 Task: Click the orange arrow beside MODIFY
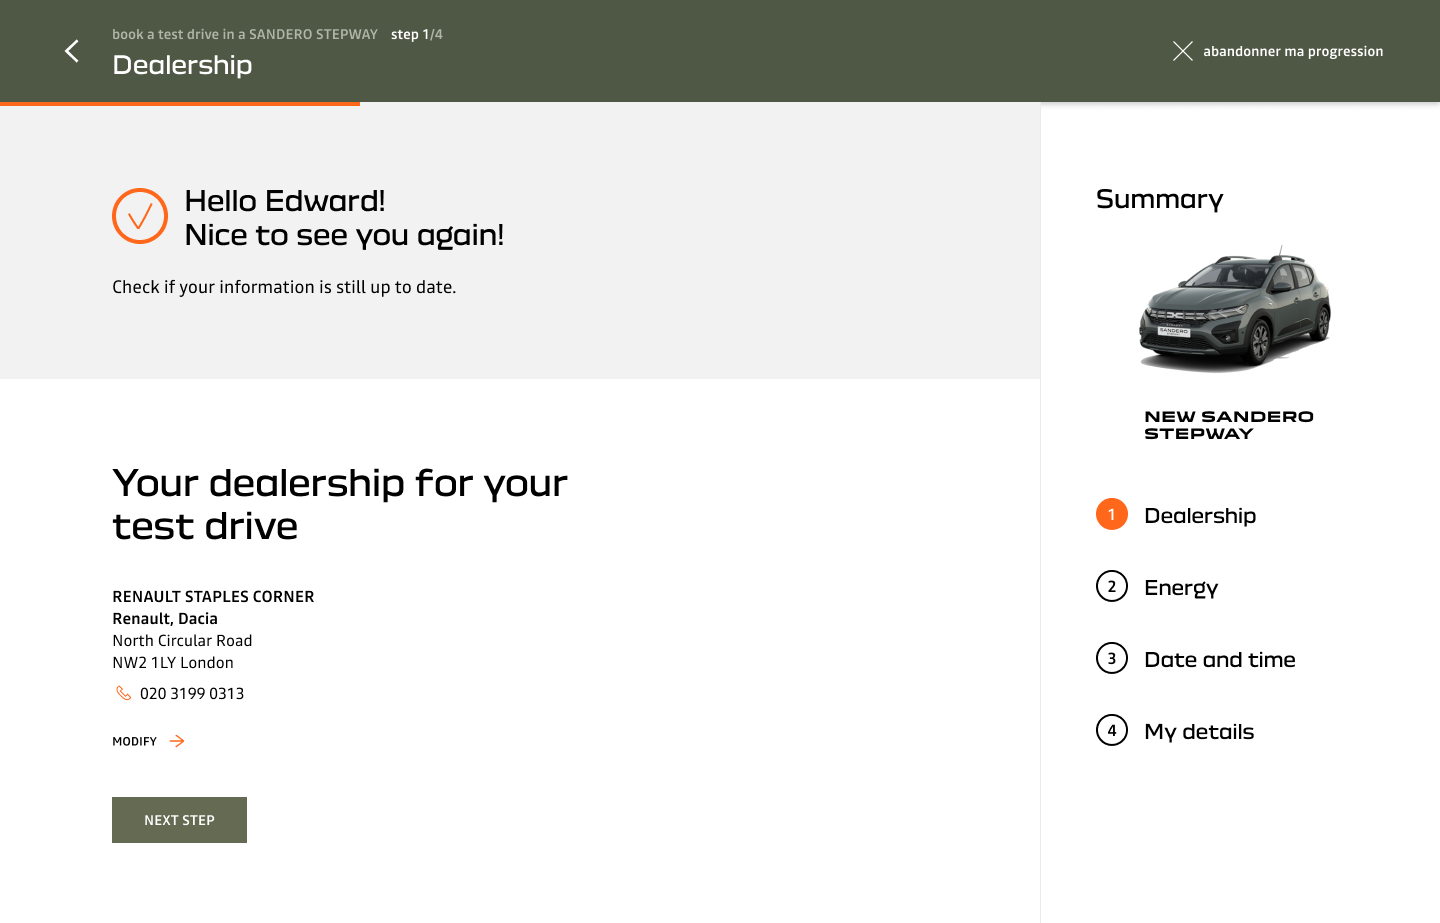tap(177, 741)
